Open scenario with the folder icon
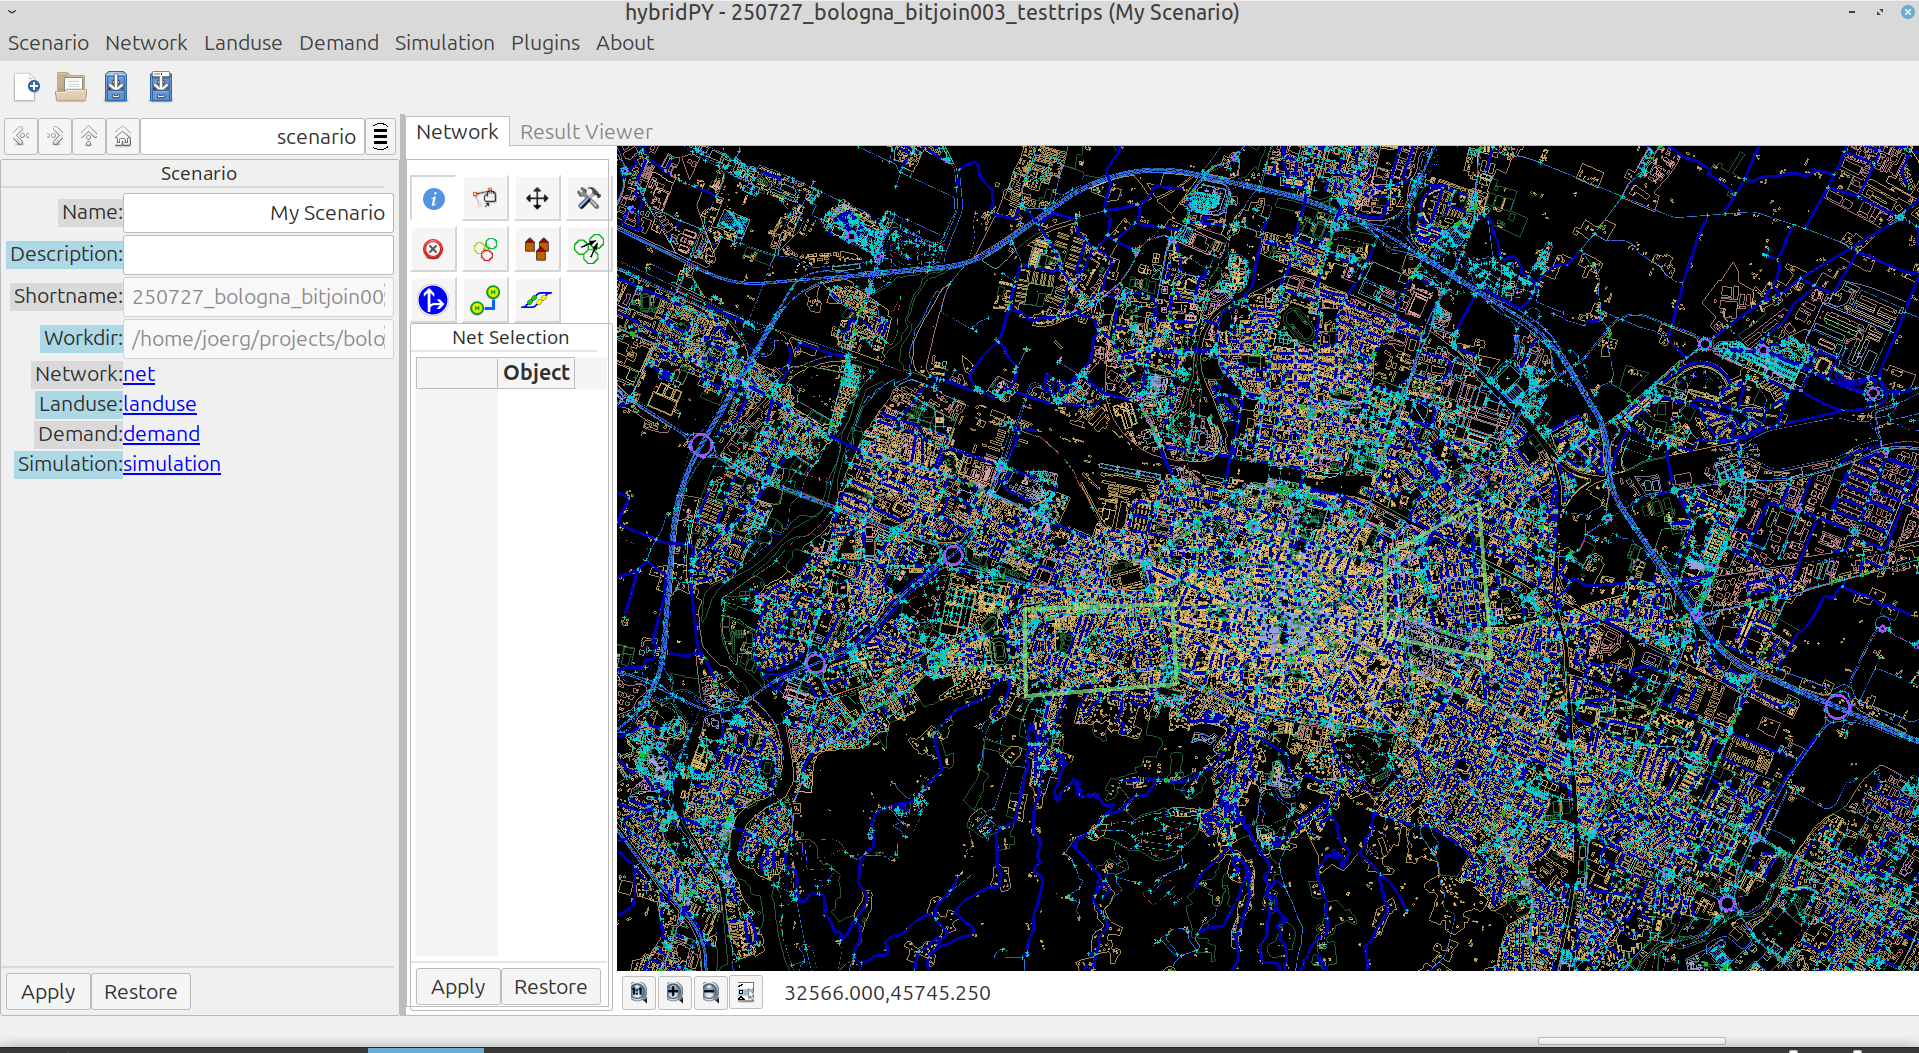This screenshot has width=1919, height=1053. pos(71,87)
